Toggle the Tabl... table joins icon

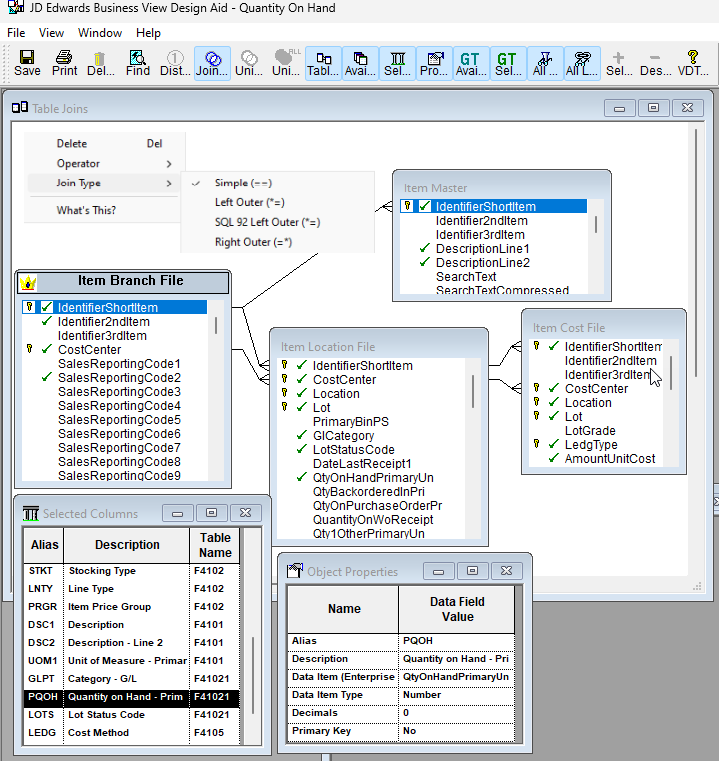coord(323,63)
